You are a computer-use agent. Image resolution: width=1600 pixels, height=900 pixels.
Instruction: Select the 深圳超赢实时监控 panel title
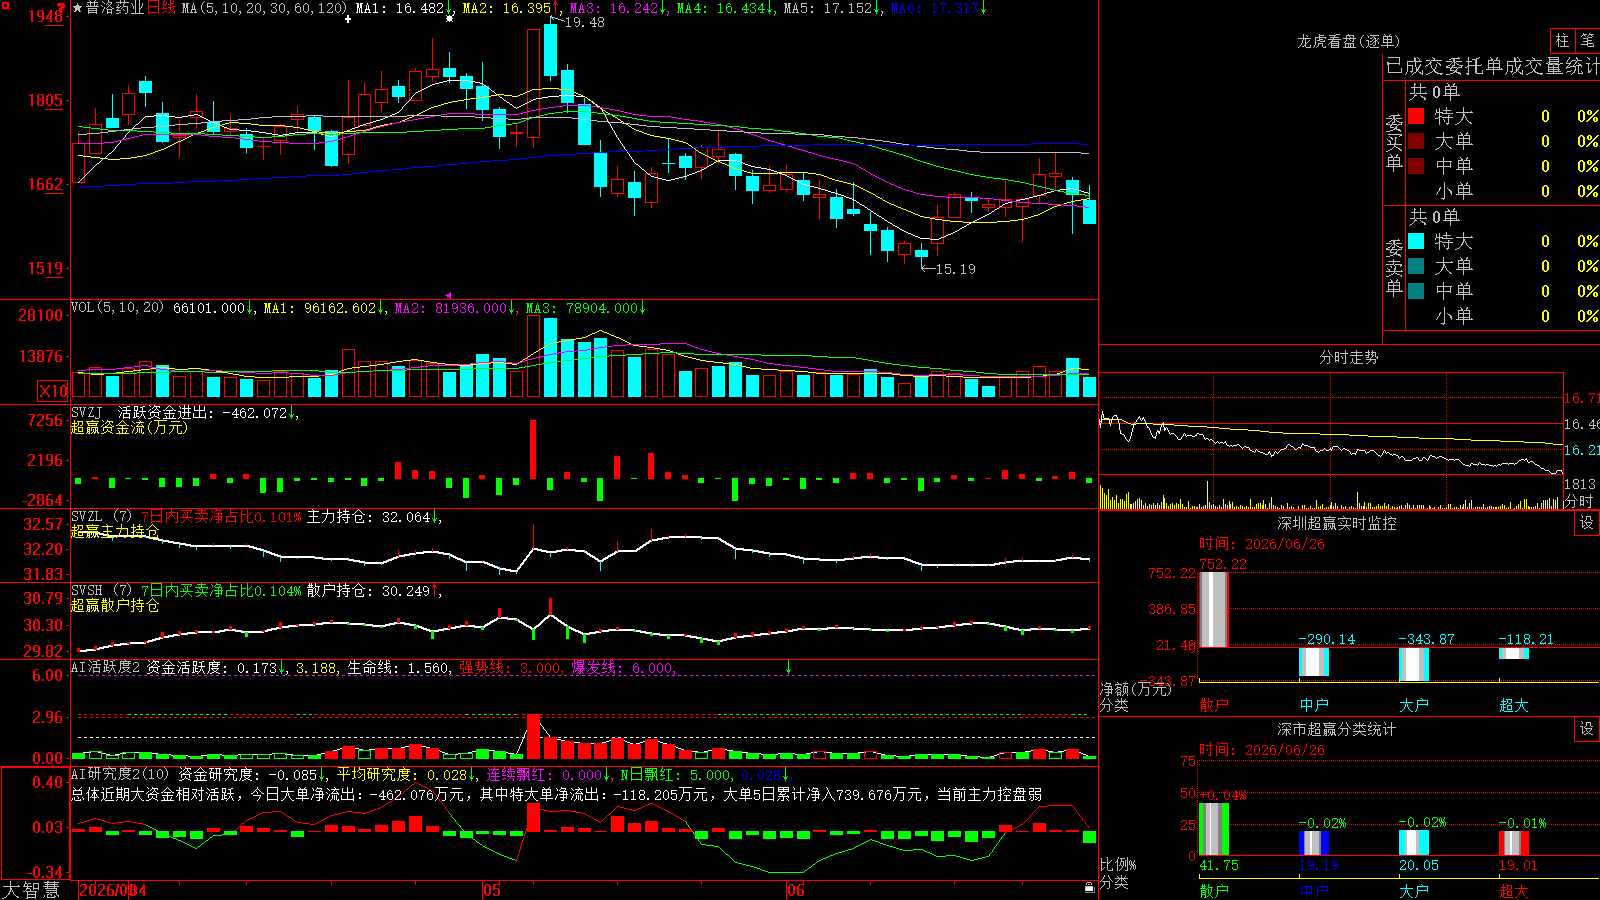coord(1336,523)
